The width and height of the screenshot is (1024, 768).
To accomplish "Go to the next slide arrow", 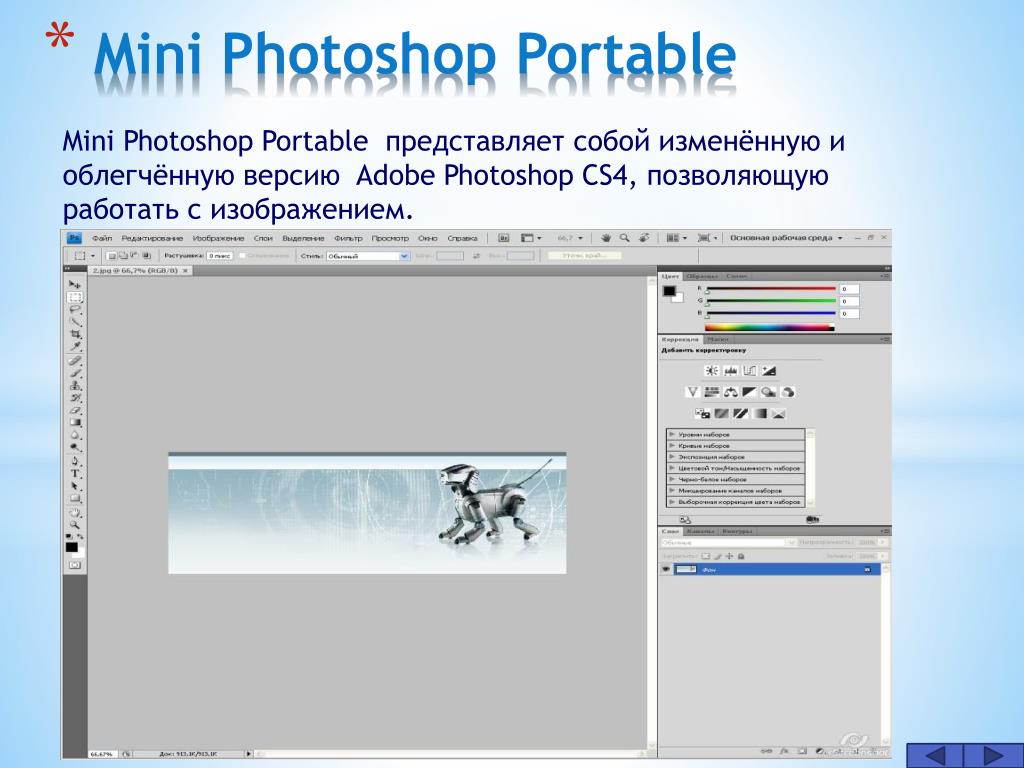I will 994,756.
